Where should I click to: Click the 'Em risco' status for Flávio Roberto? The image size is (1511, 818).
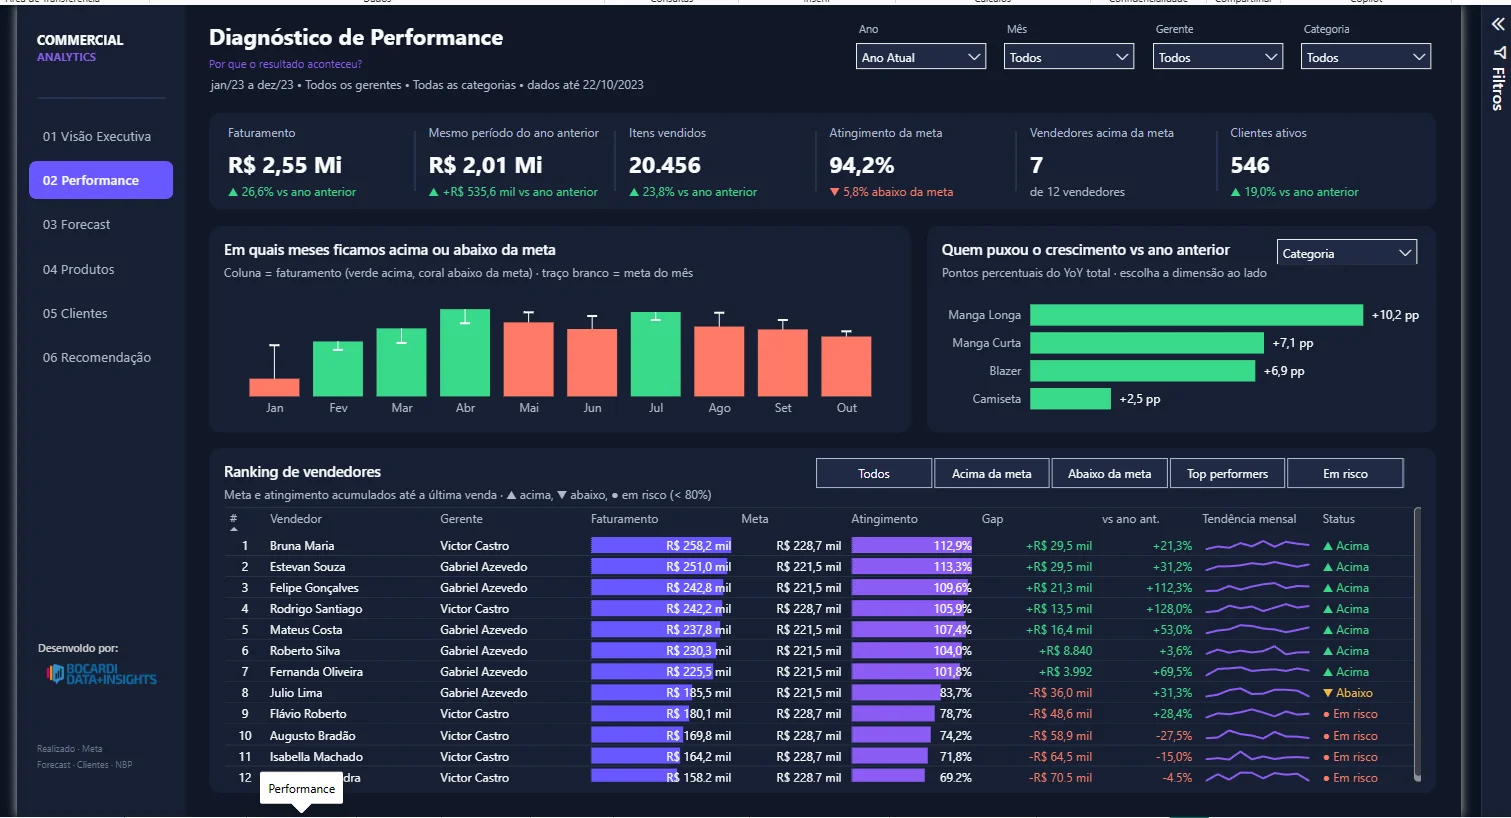1350,714
